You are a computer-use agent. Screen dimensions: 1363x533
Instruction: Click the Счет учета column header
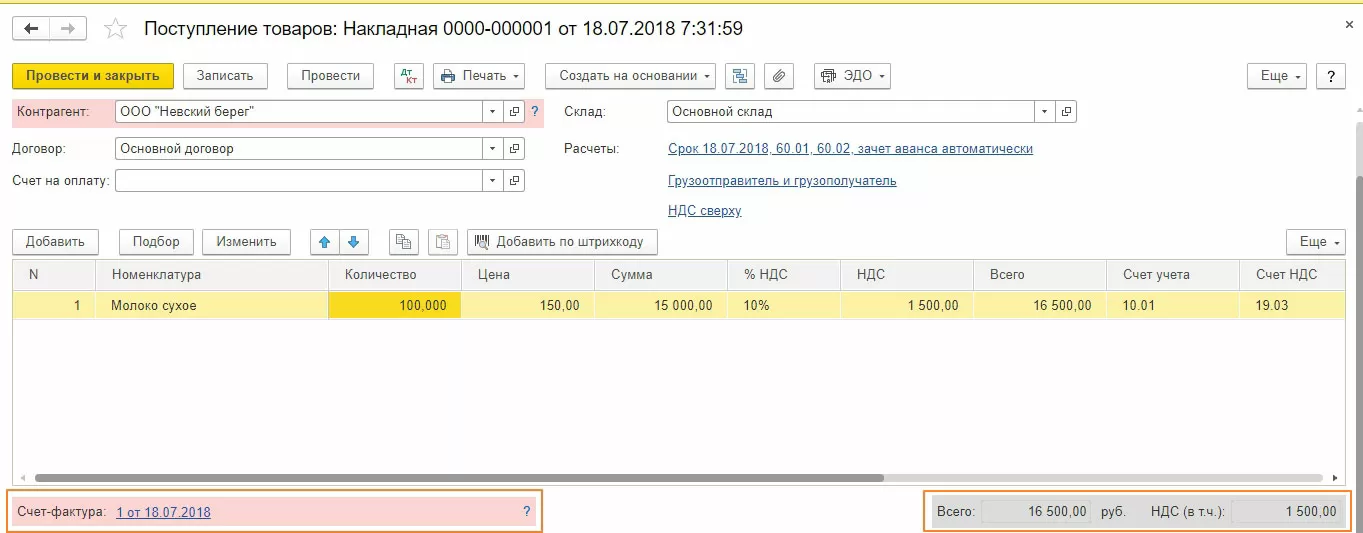point(1173,275)
